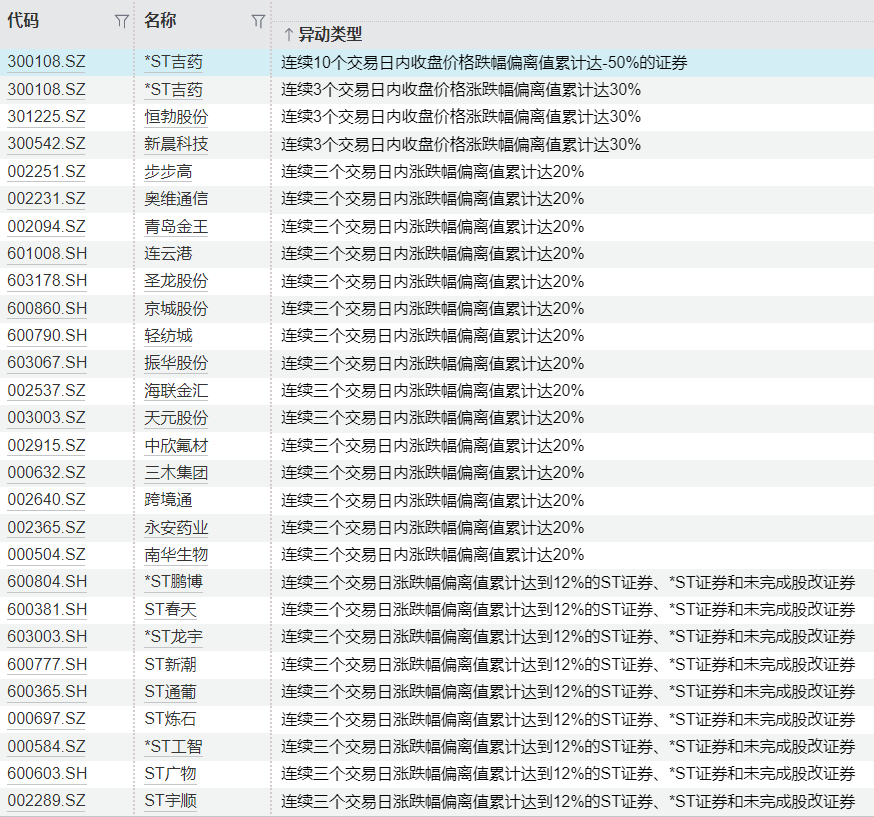Open stock code 603178.SH
Viewport: 874px width, 817px height.
pos(47,280)
